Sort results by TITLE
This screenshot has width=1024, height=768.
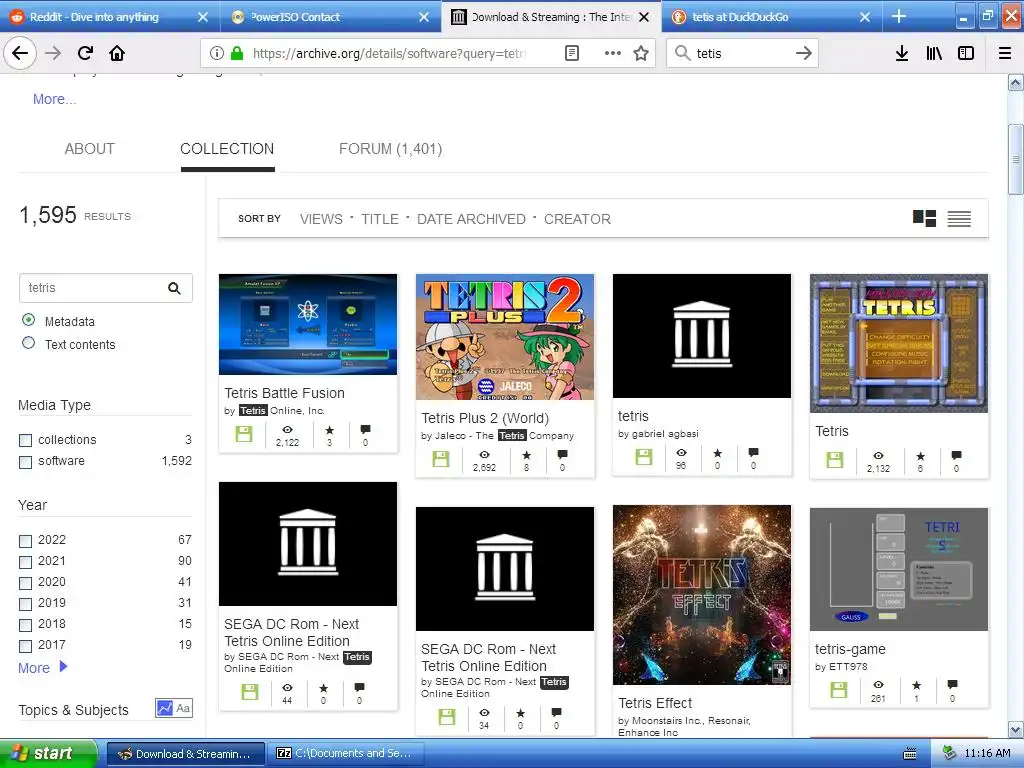pyautogui.click(x=380, y=219)
